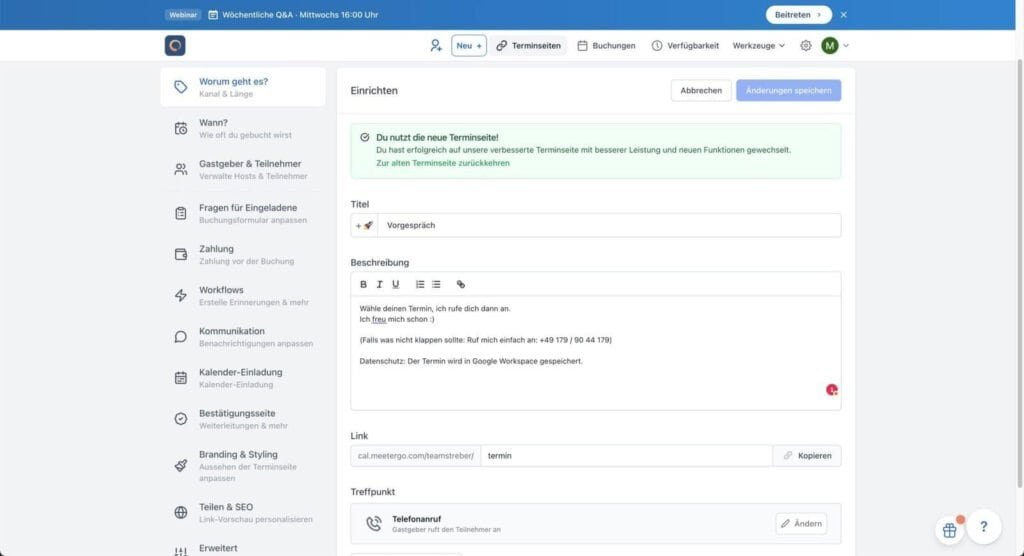Click the red grammar checker badge
1024x556 pixels.
pos(831,390)
